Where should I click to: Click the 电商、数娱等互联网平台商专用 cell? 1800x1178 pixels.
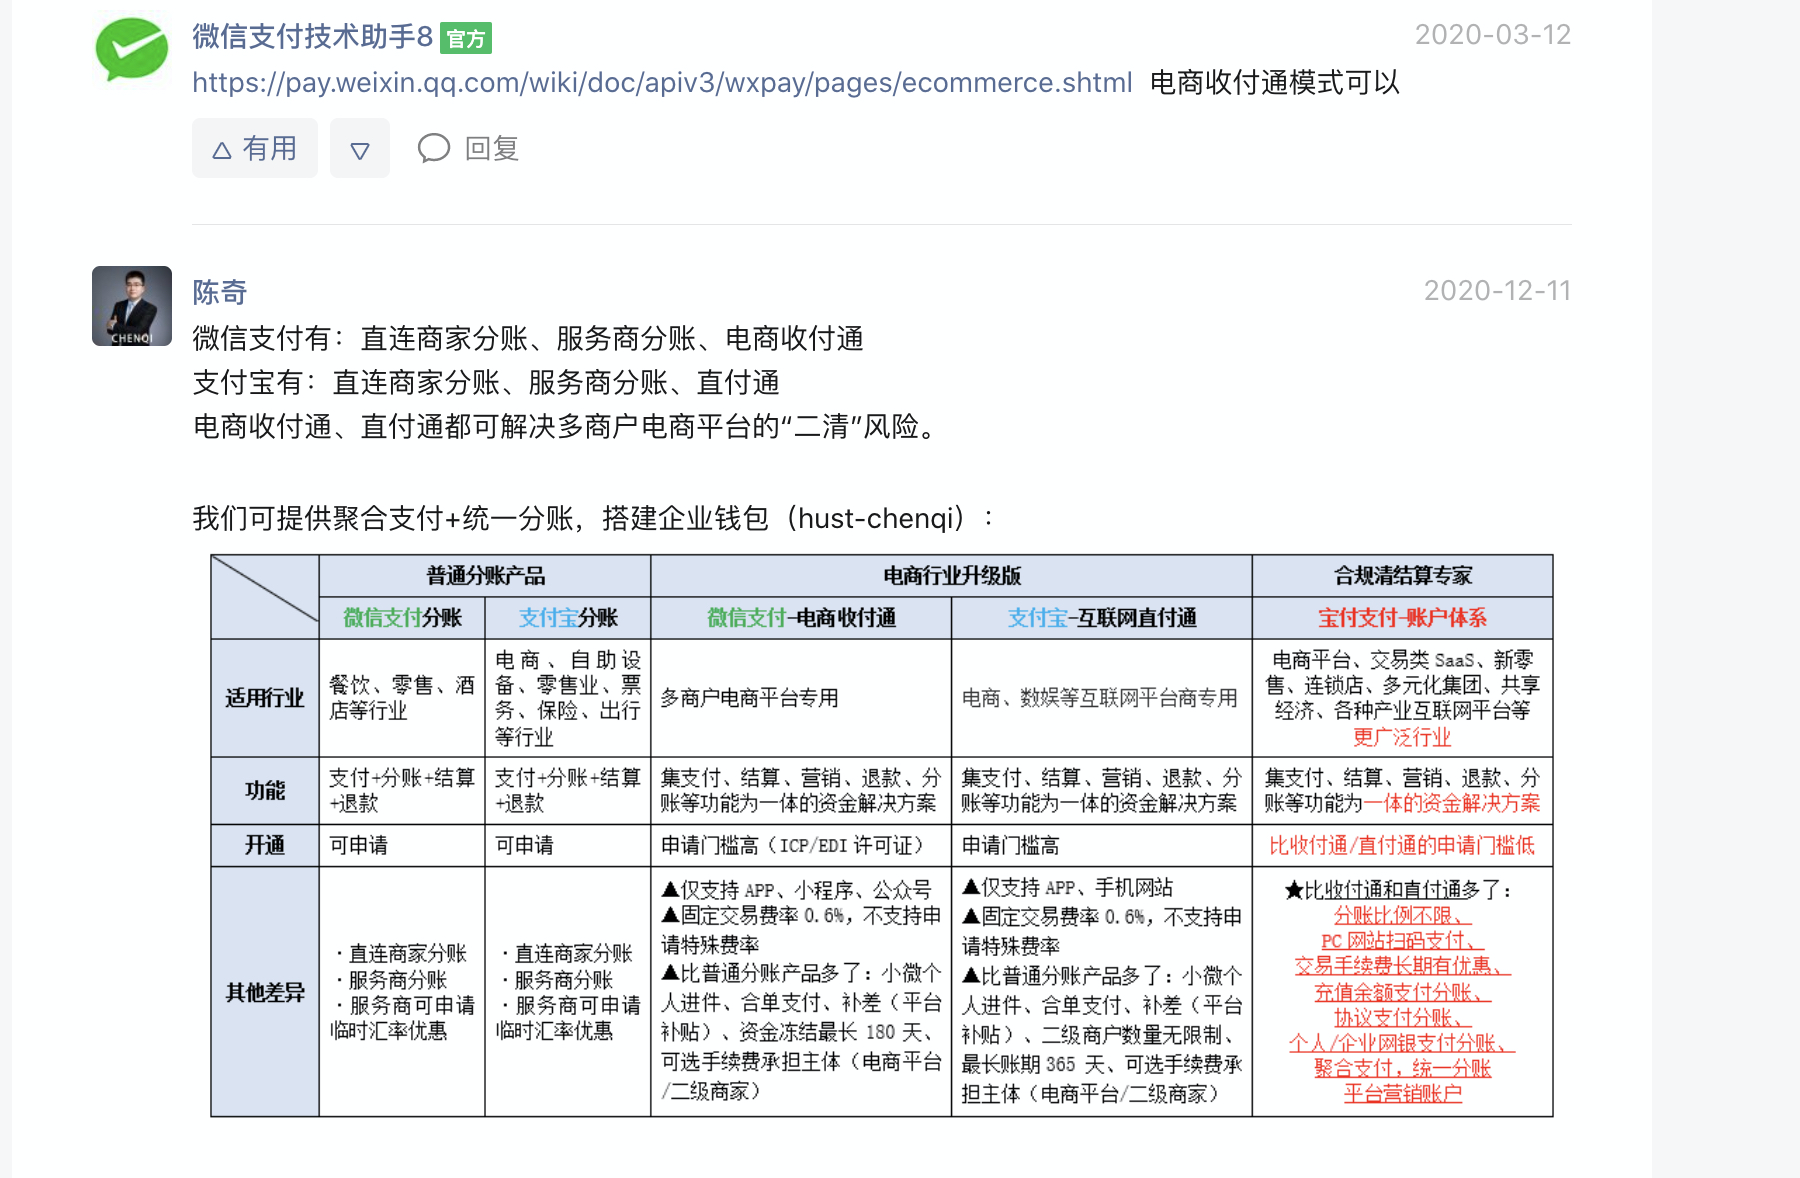pos(1102,698)
